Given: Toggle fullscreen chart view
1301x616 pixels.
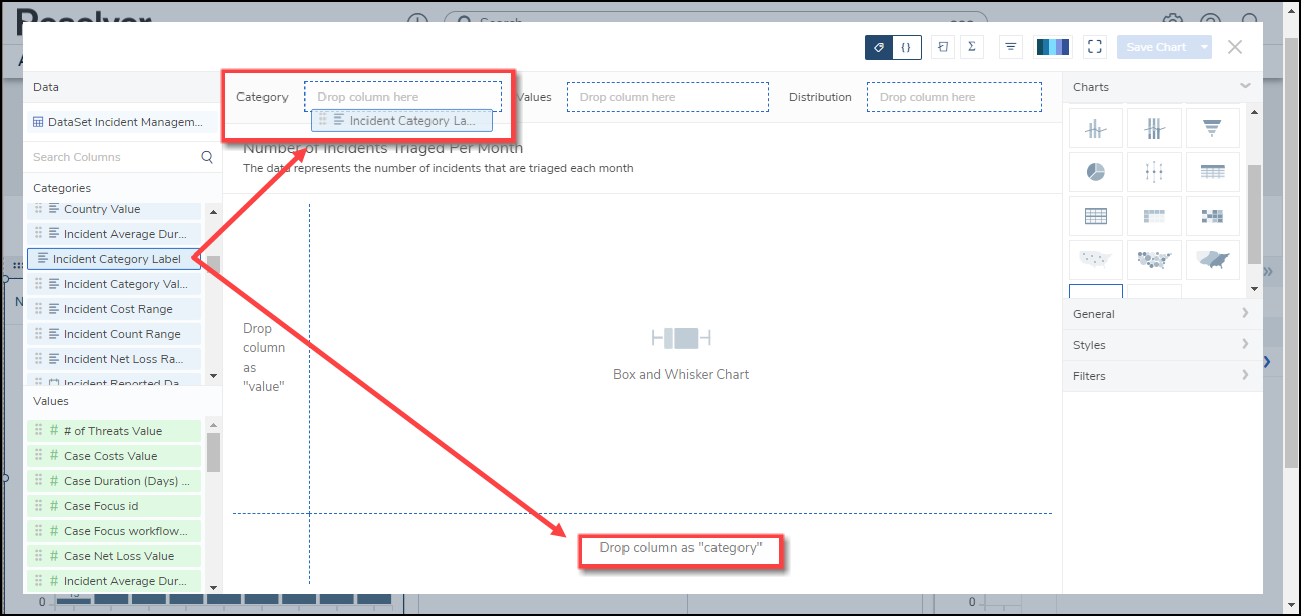Looking at the screenshot, I should [1094, 47].
